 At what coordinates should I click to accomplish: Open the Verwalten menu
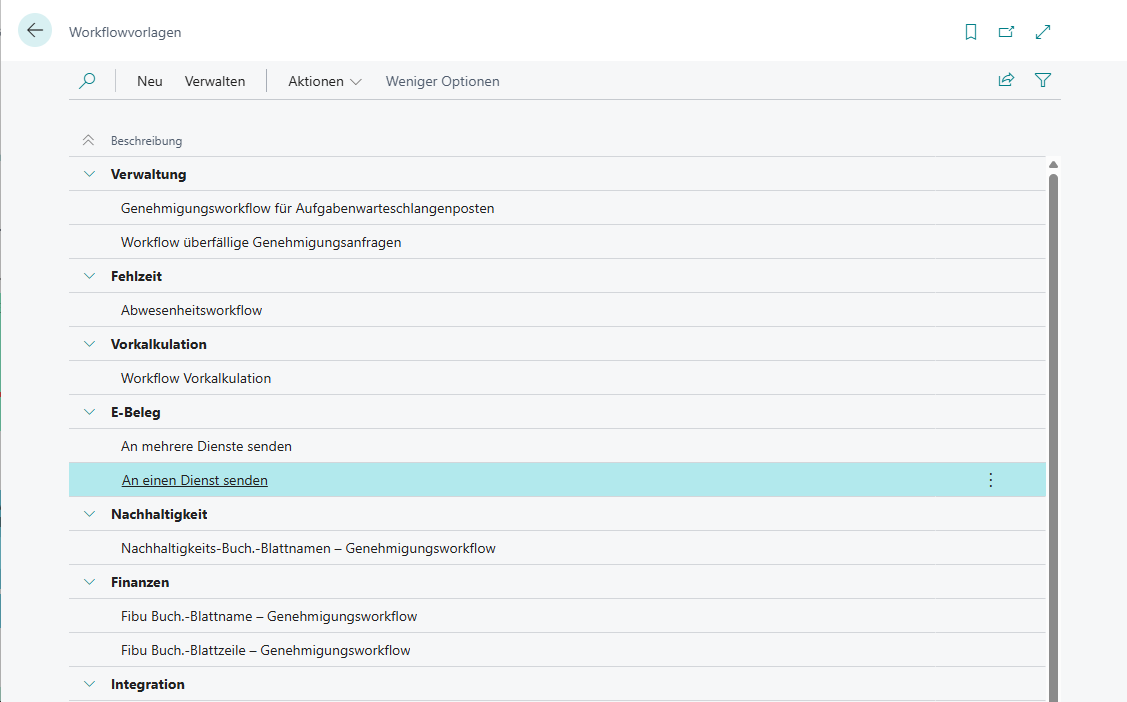pyautogui.click(x=215, y=81)
